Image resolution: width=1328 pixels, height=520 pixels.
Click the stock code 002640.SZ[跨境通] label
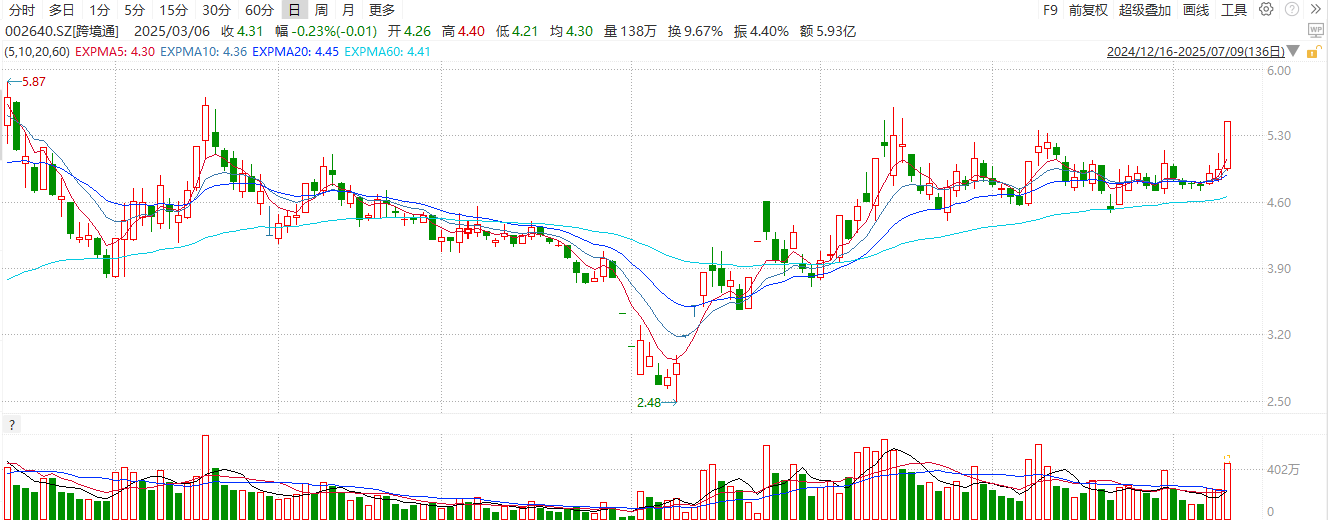click(x=63, y=31)
